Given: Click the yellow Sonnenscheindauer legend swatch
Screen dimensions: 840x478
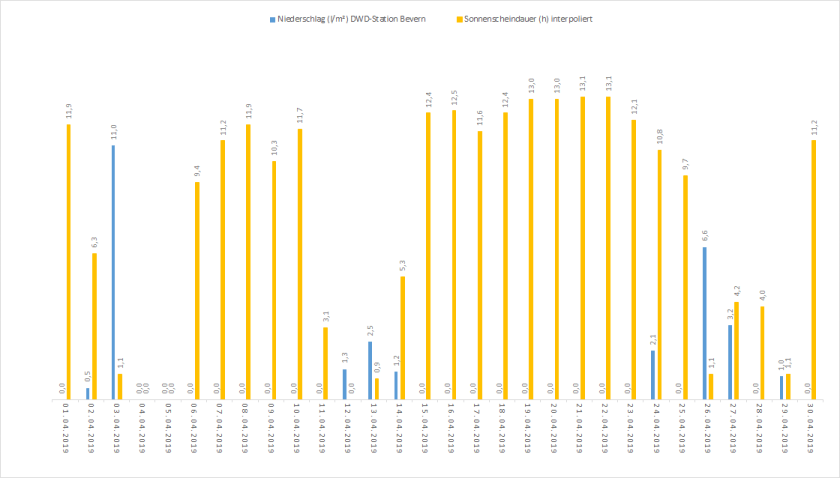Looking at the screenshot, I should (x=460, y=19).
